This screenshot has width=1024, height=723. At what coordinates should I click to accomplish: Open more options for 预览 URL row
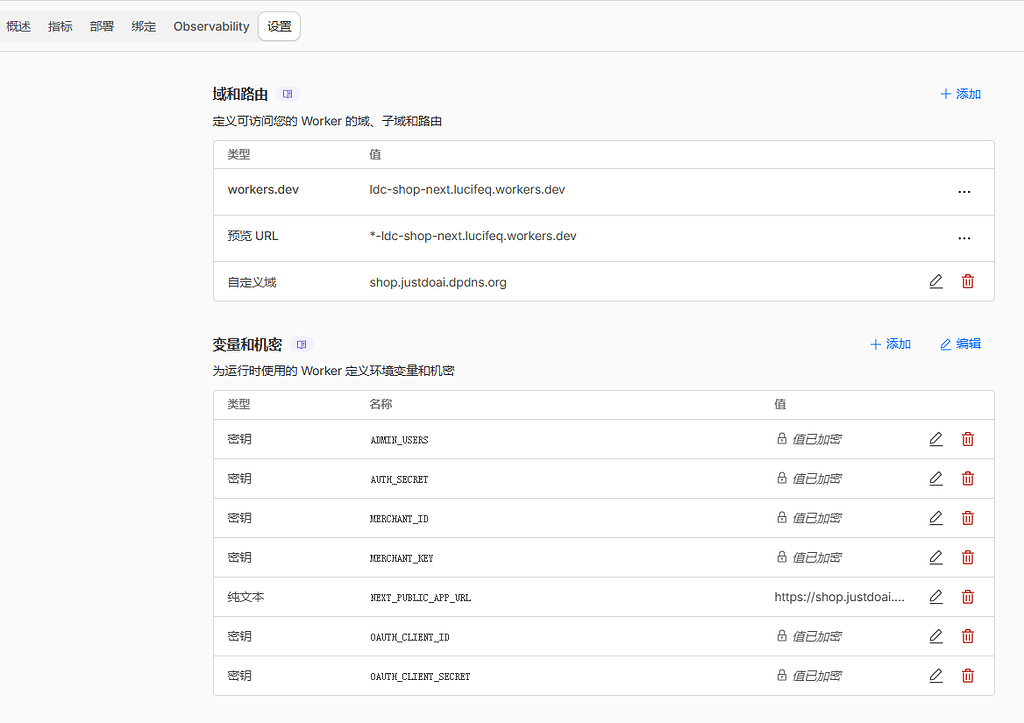click(x=965, y=238)
